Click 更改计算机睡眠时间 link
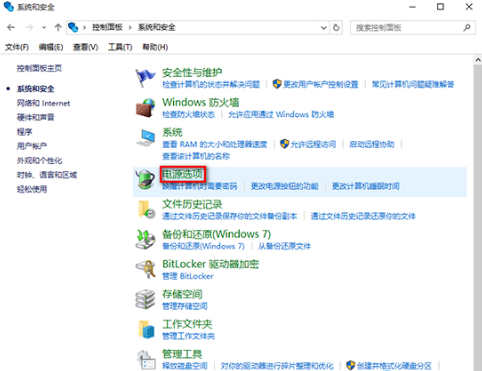The image size is (482, 371). tap(366, 186)
